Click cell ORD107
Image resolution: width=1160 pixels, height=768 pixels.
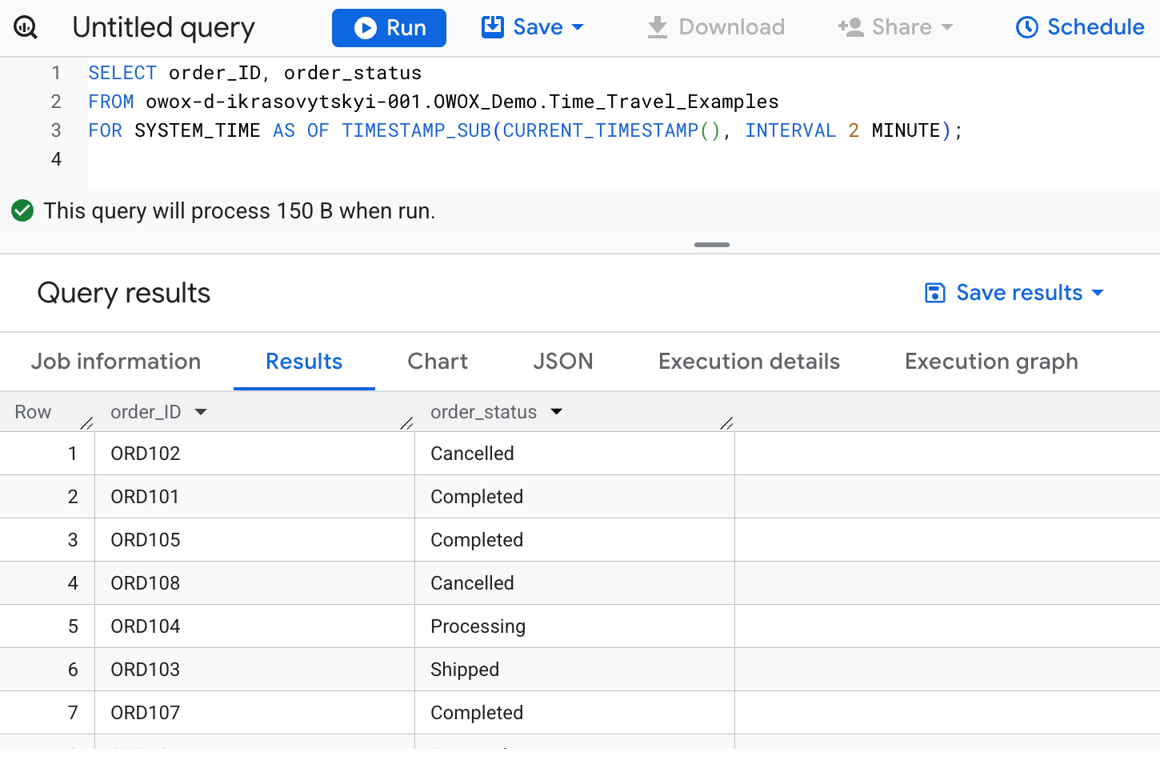pos(254,713)
